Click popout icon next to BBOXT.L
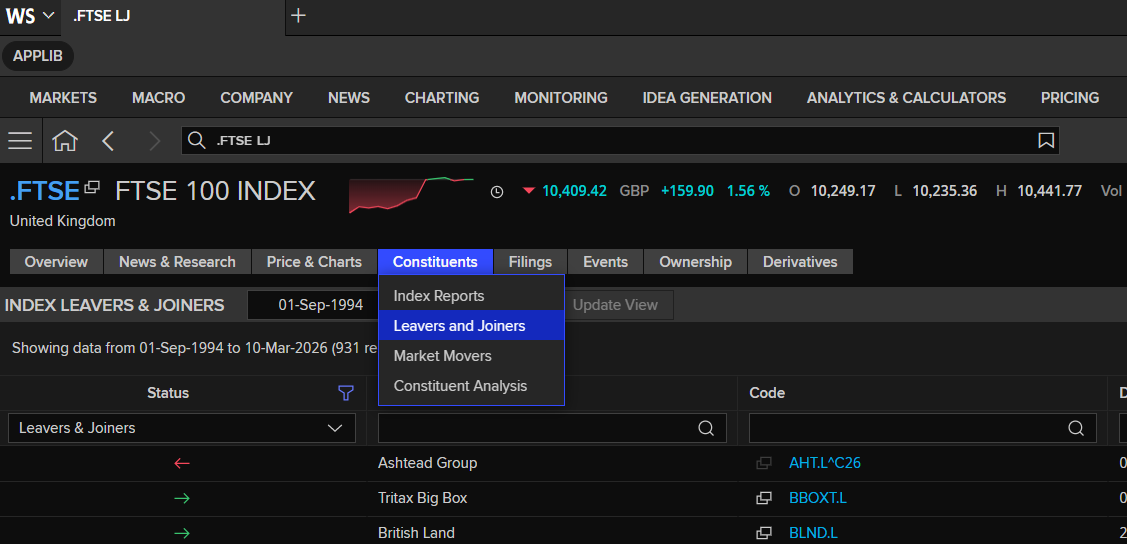 pos(763,498)
